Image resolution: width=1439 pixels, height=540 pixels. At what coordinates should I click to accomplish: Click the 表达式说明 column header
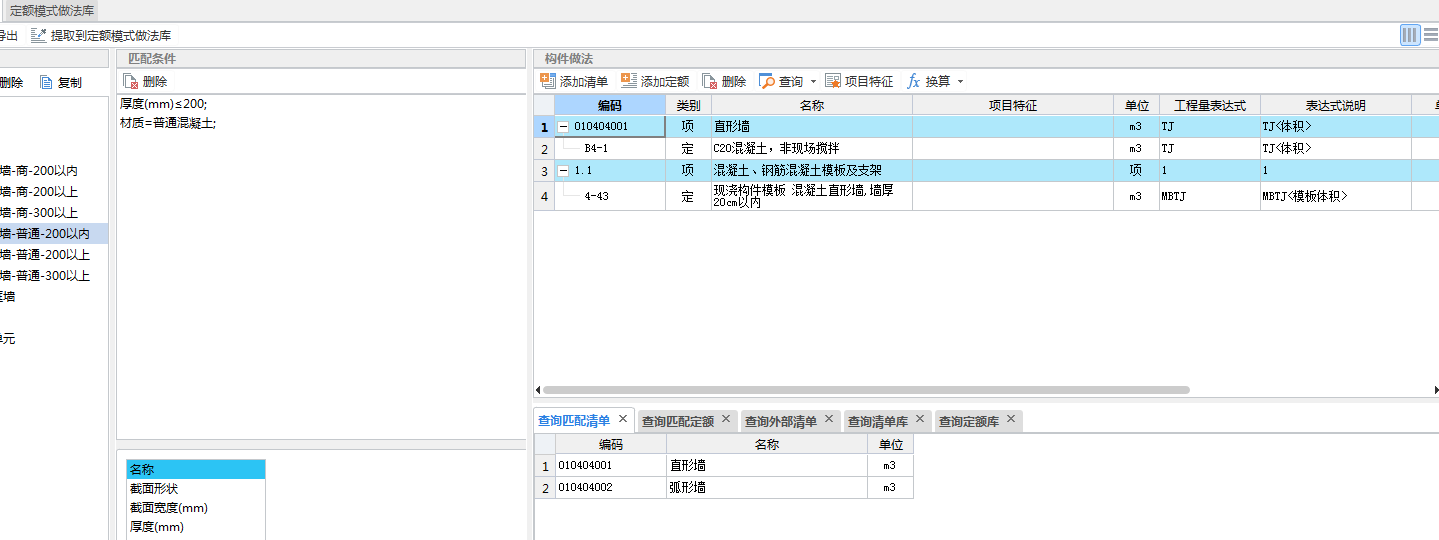1335,105
